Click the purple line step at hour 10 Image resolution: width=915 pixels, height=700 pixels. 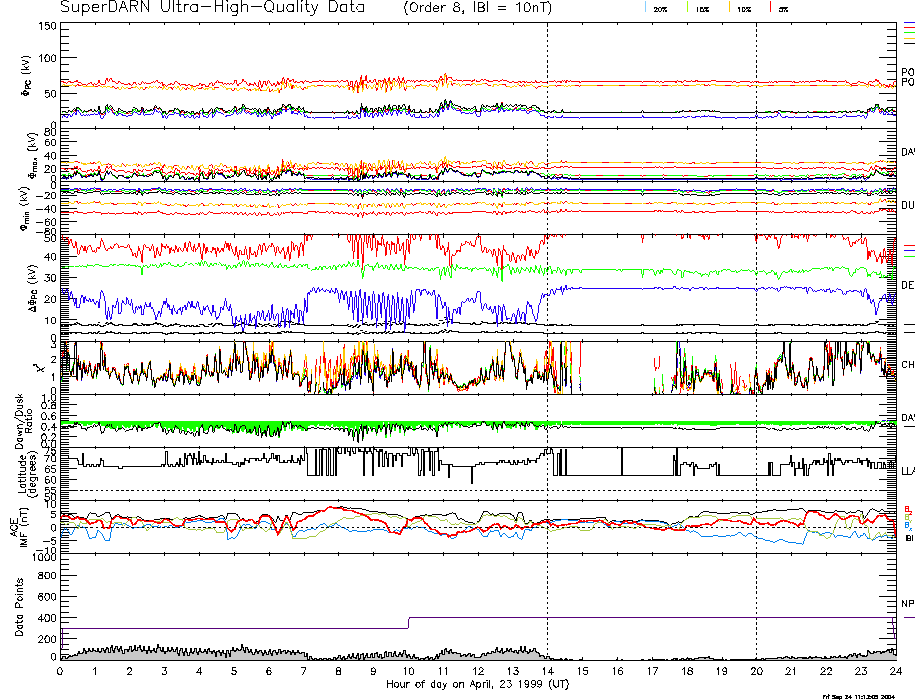click(x=408, y=623)
